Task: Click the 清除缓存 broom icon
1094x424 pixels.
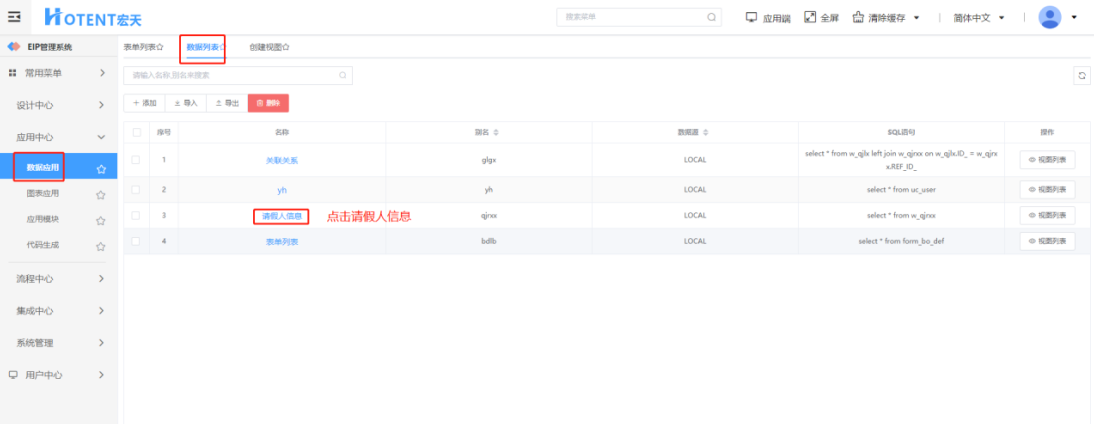Action: (x=858, y=17)
